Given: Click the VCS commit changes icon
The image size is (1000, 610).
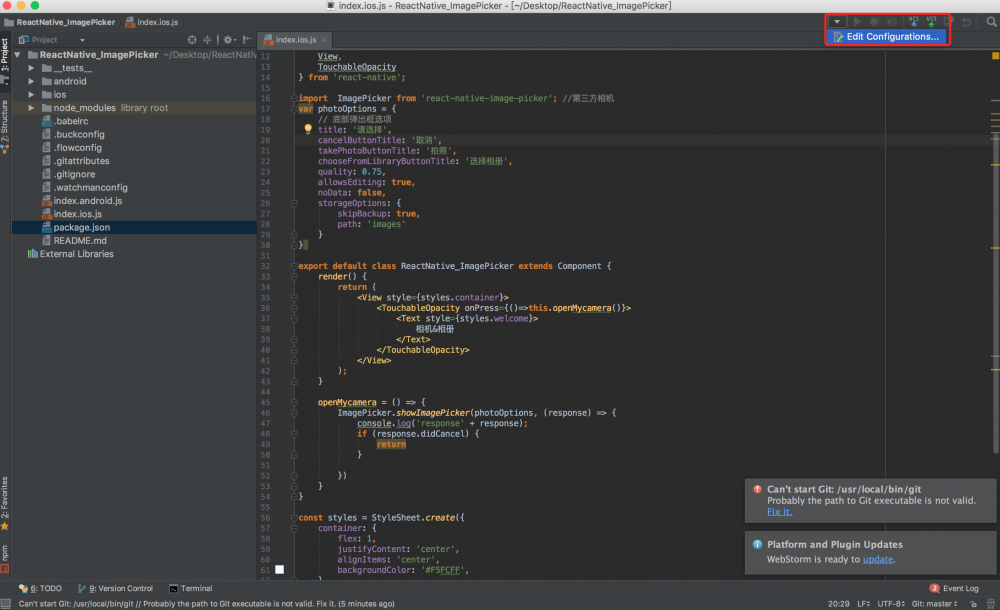Looking at the screenshot, I should 931,21.
